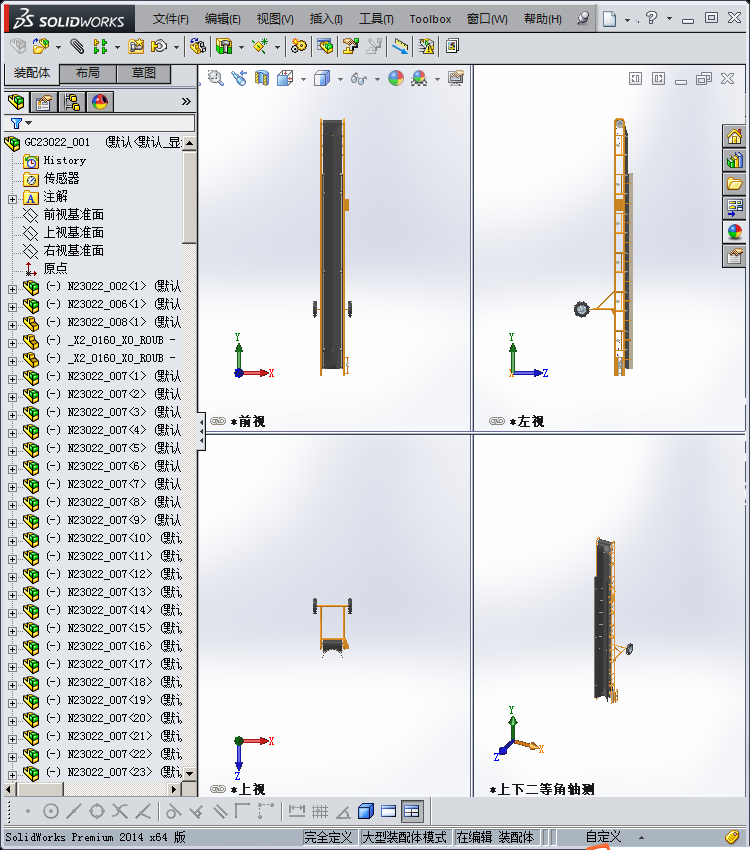Screen dimensions: 750x850
Task: Click the Zoom to Area magnifier icon
Action: click(x=216, y=78)
